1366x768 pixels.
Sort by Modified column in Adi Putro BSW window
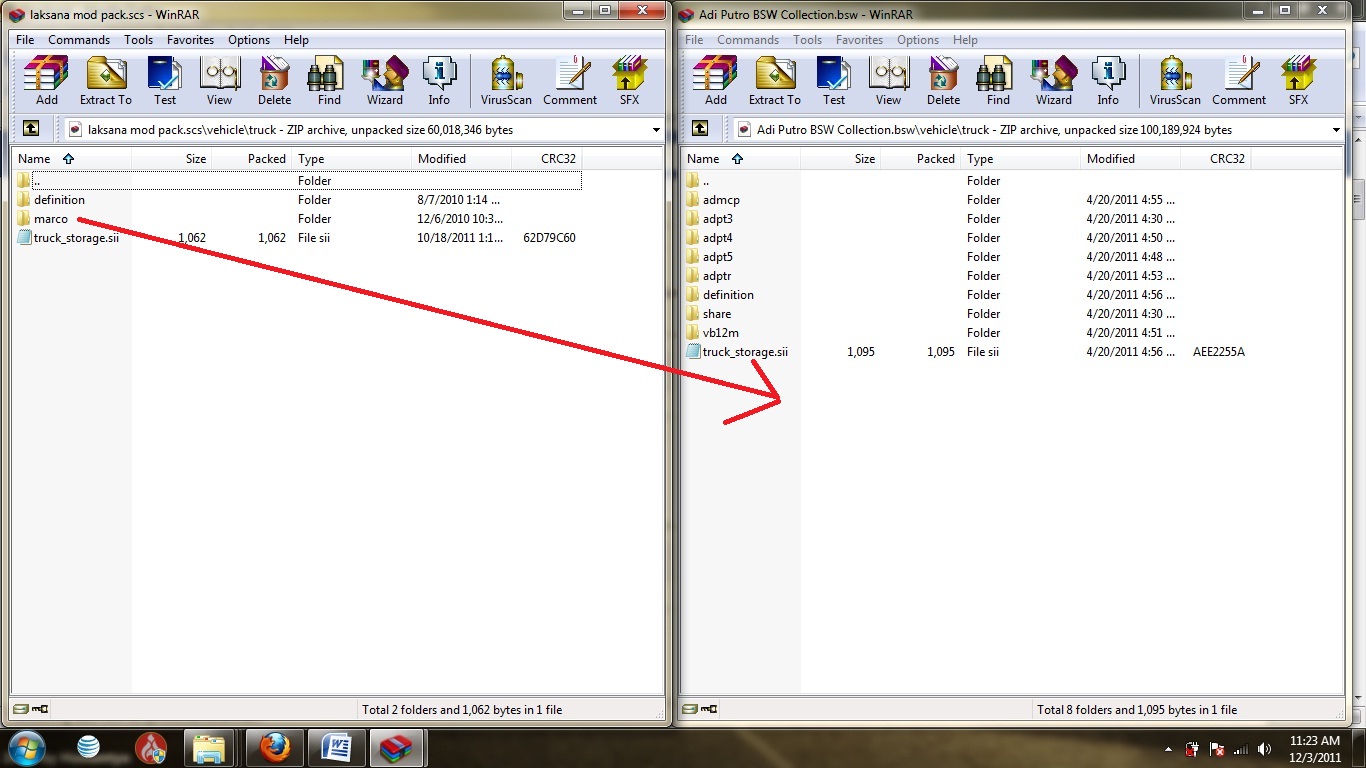click(1131, 159)
